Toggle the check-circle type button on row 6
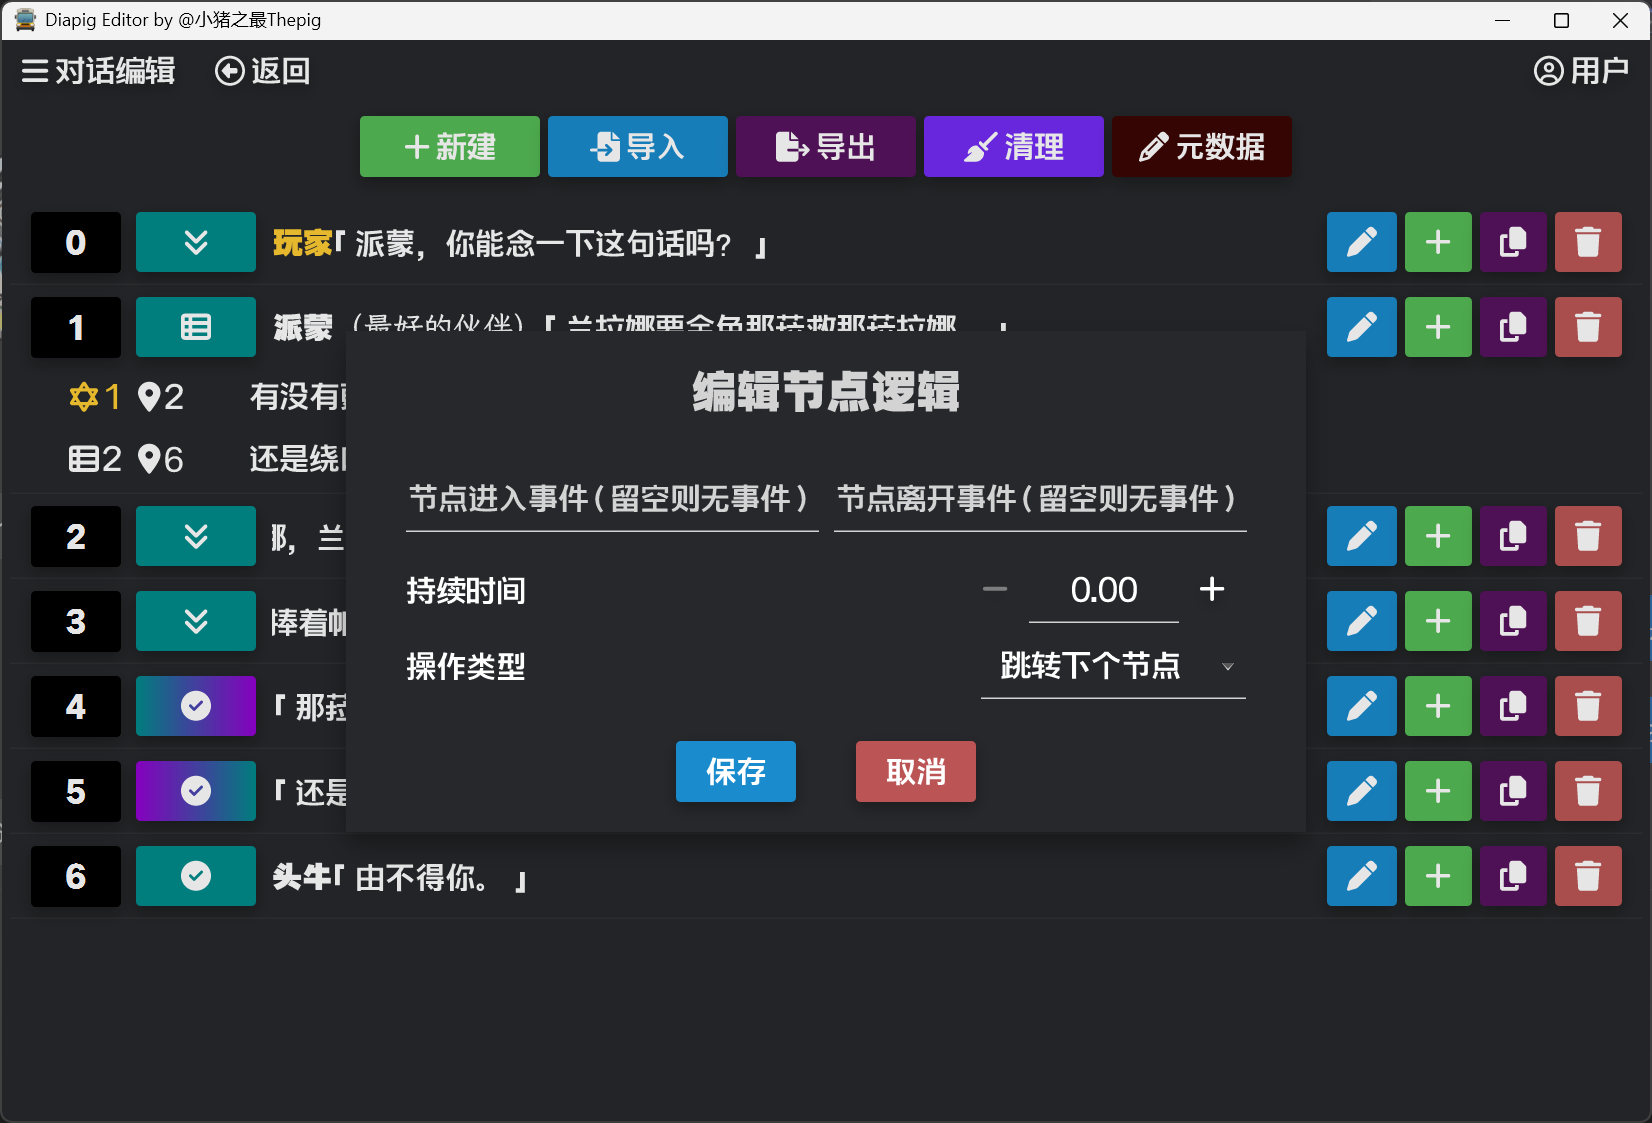1652x1123 pixels. click(196, 876)
